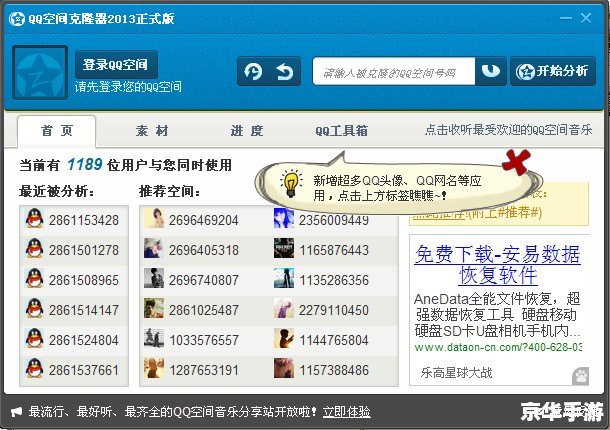Switch to the 进度 tab
610x430 pixels.
pos(247,131)
